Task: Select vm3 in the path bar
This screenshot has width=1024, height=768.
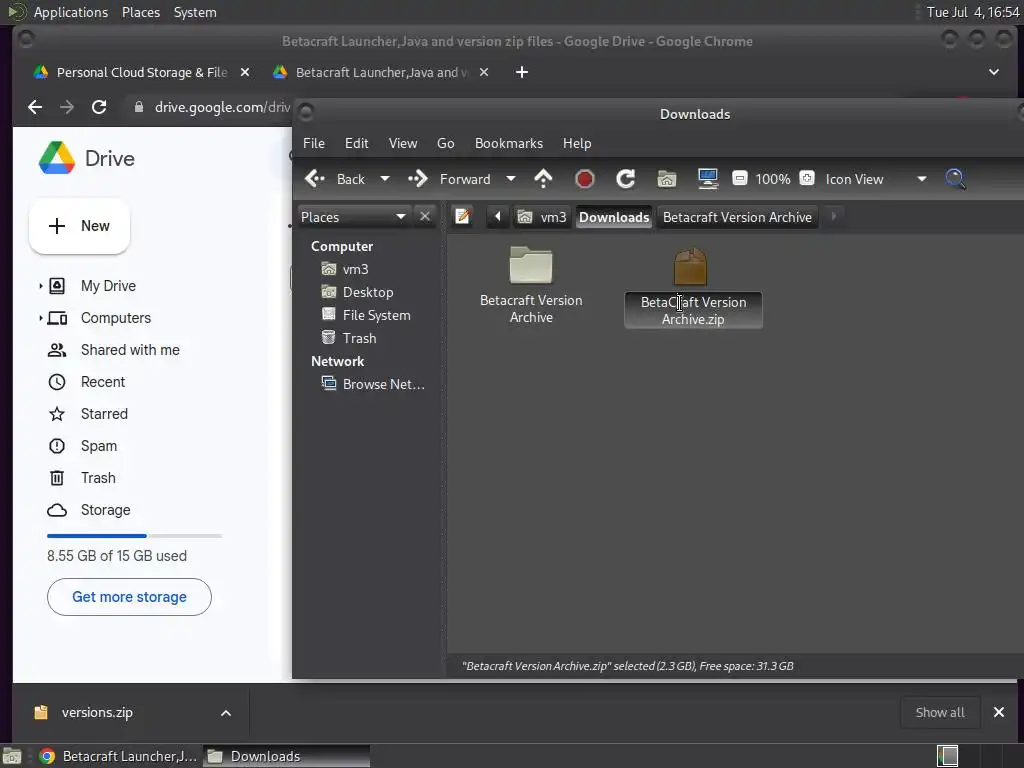Action: point(541,217)
